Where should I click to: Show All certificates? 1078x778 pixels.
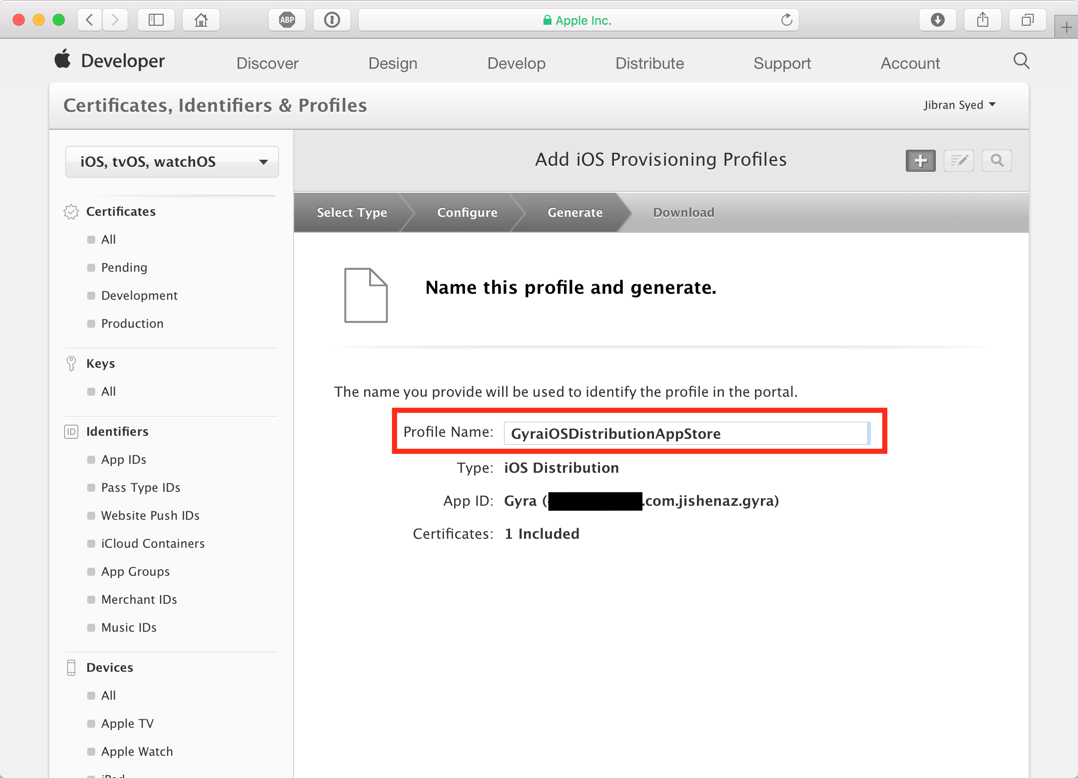(109, 239)
